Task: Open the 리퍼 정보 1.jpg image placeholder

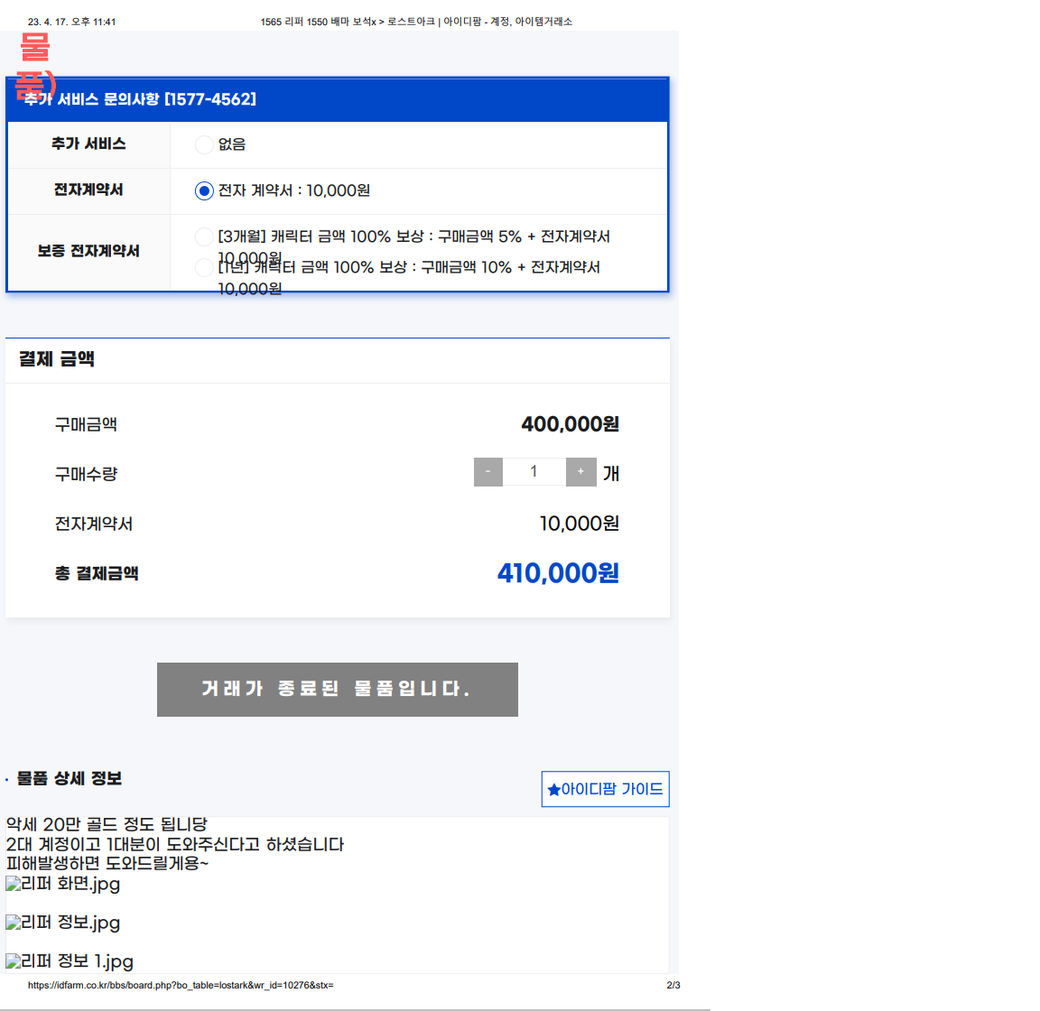Action: 70,962
